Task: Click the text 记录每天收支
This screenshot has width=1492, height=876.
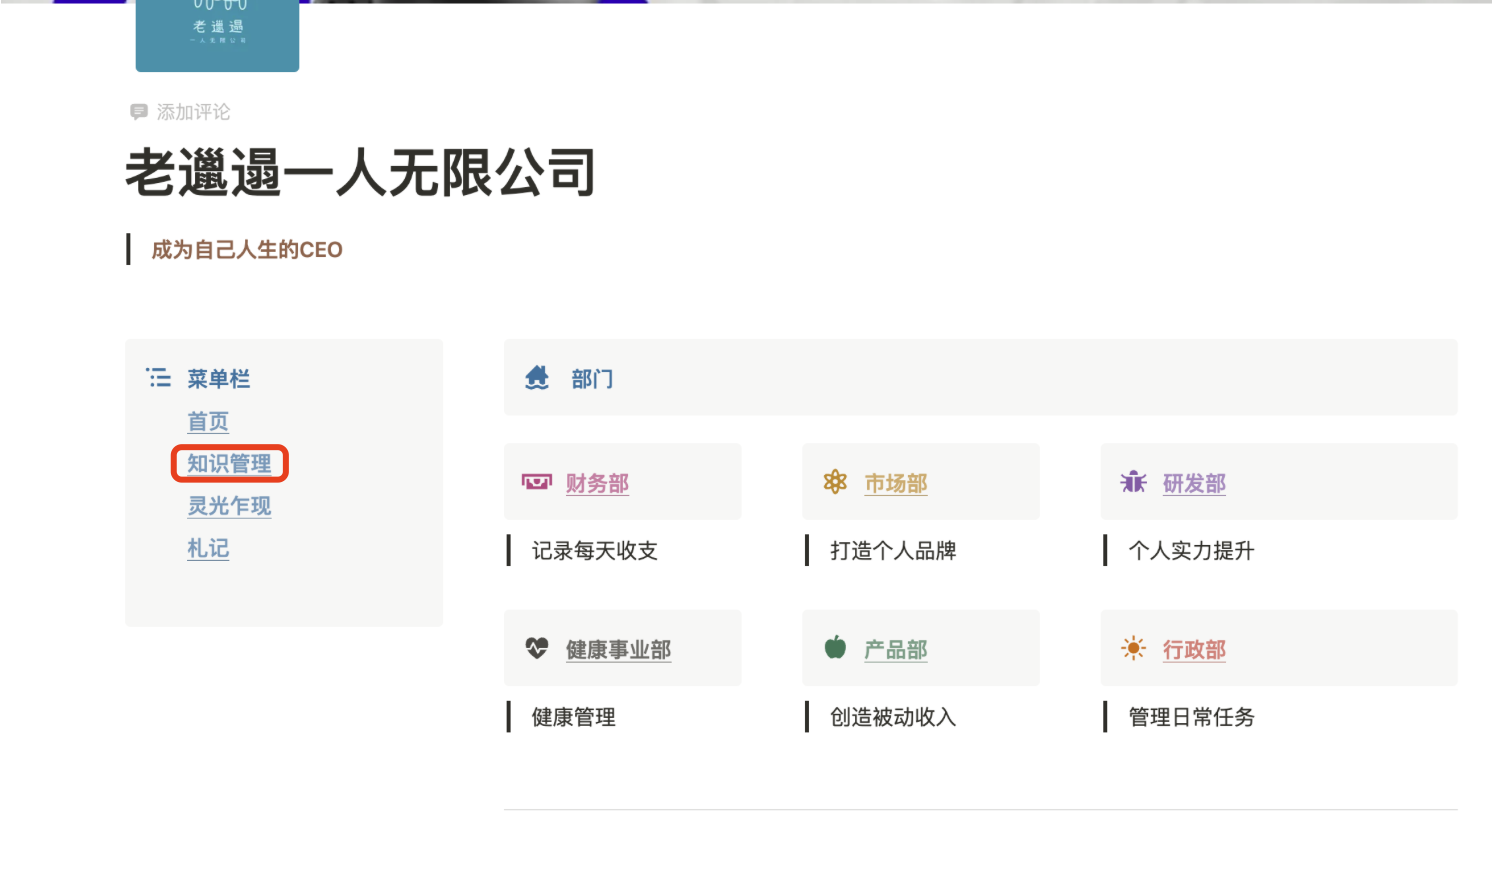Action: pyautogui.click(x=594, y=551)
